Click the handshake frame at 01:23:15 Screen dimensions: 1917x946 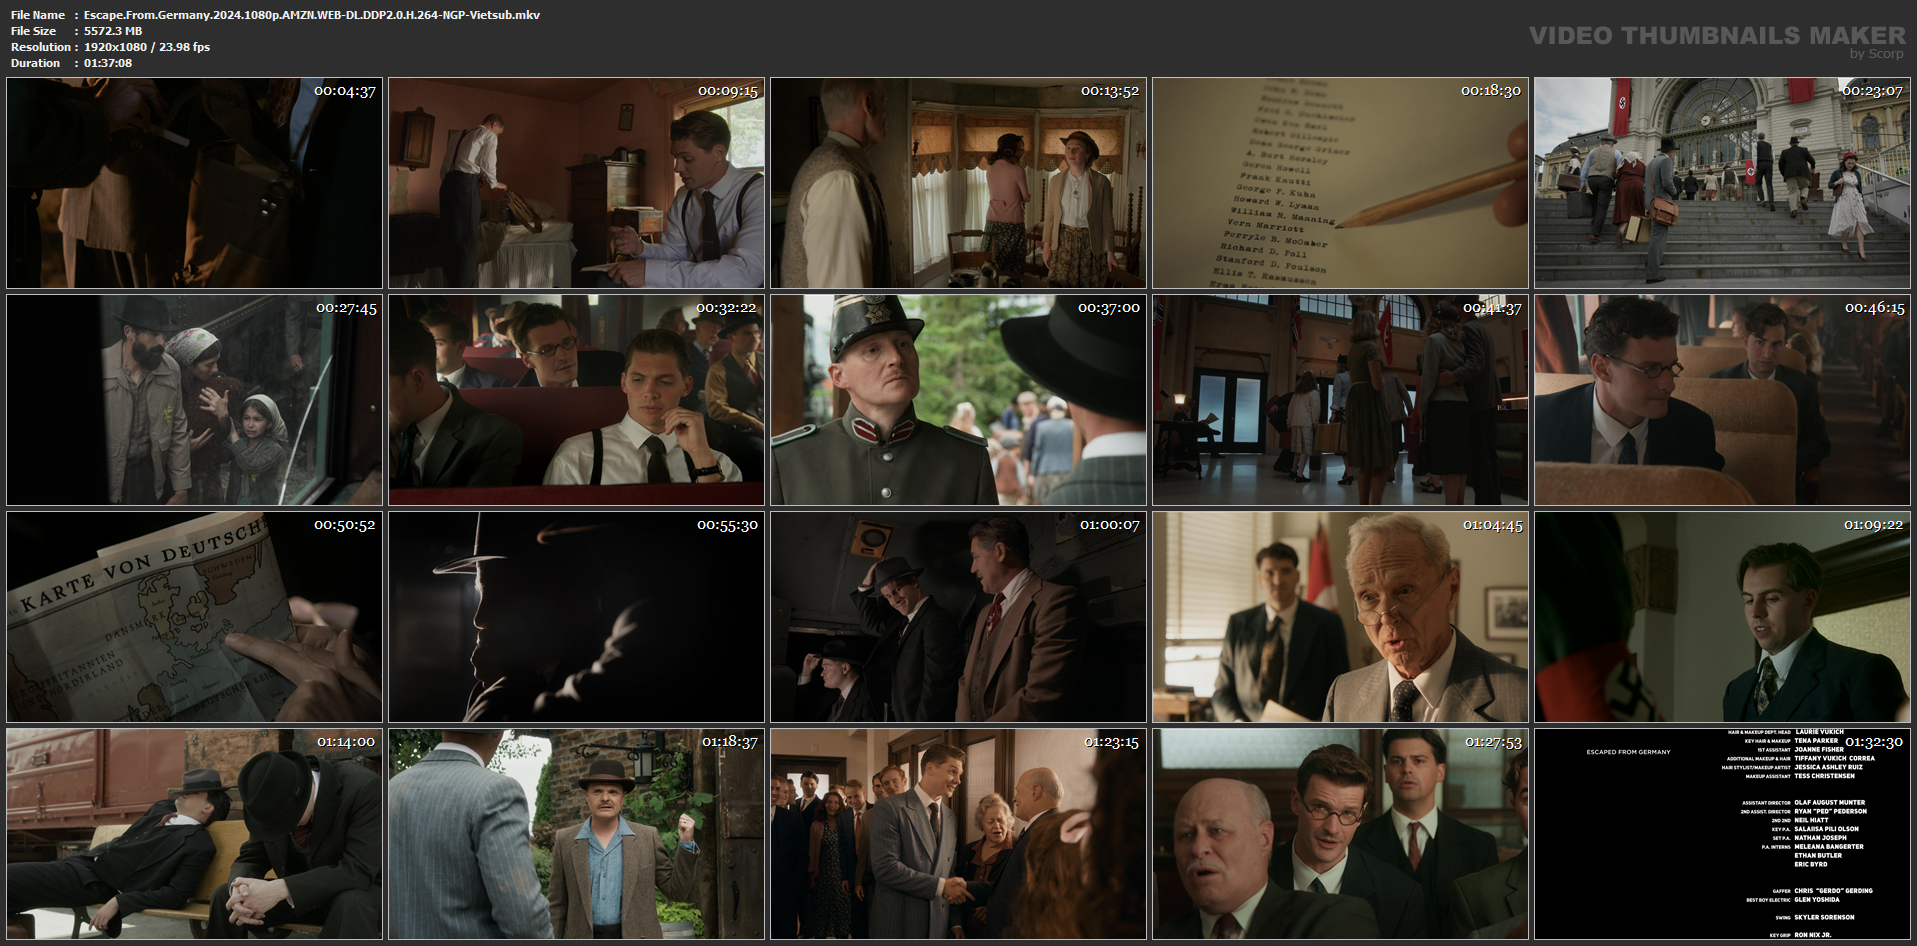(959, 834)
